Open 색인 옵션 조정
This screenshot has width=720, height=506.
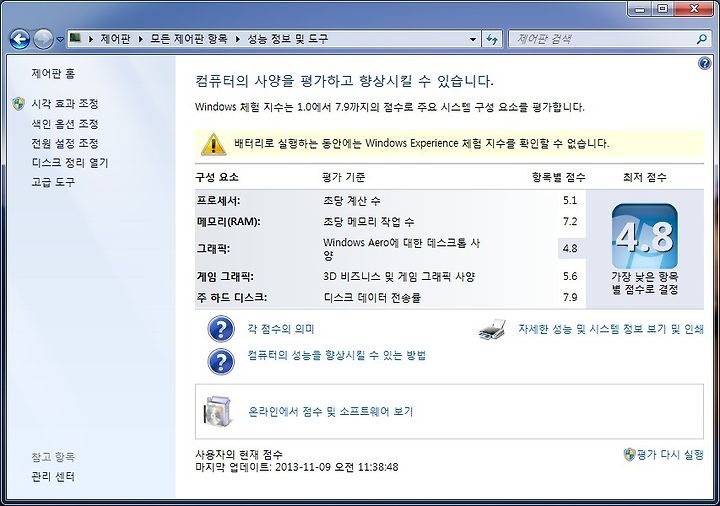65,124
